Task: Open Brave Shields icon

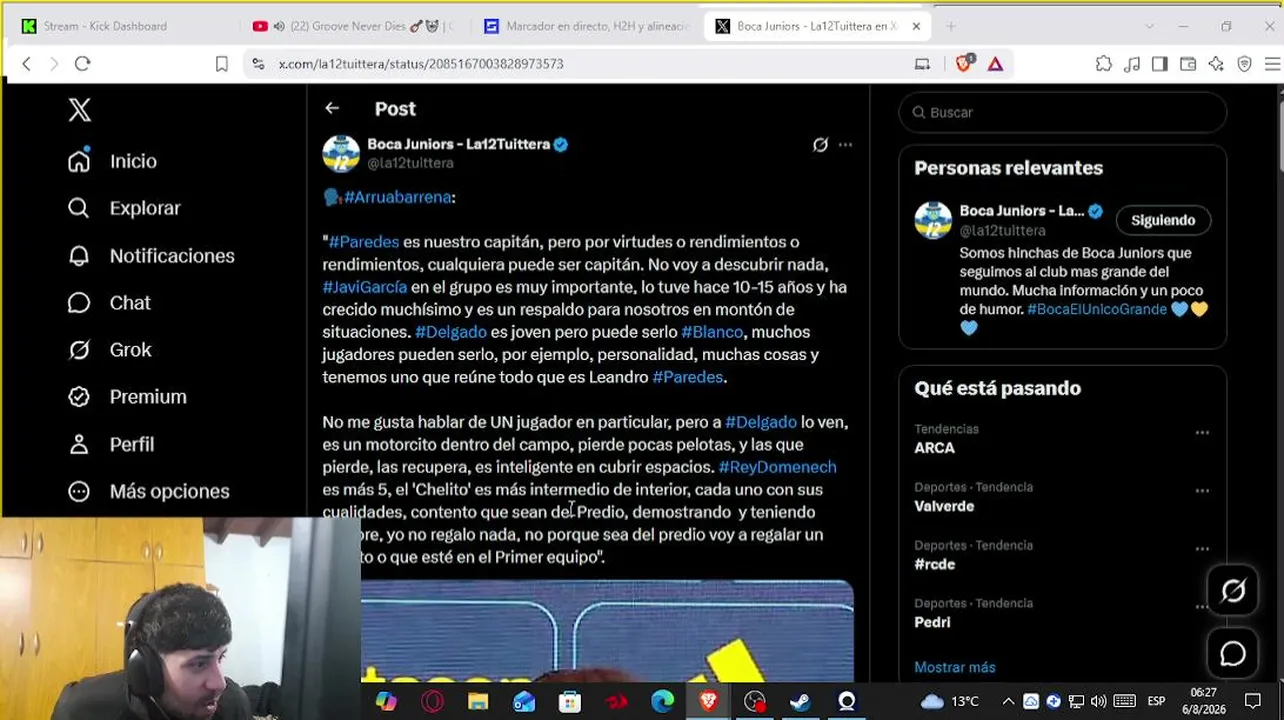Action: (964, 63)
